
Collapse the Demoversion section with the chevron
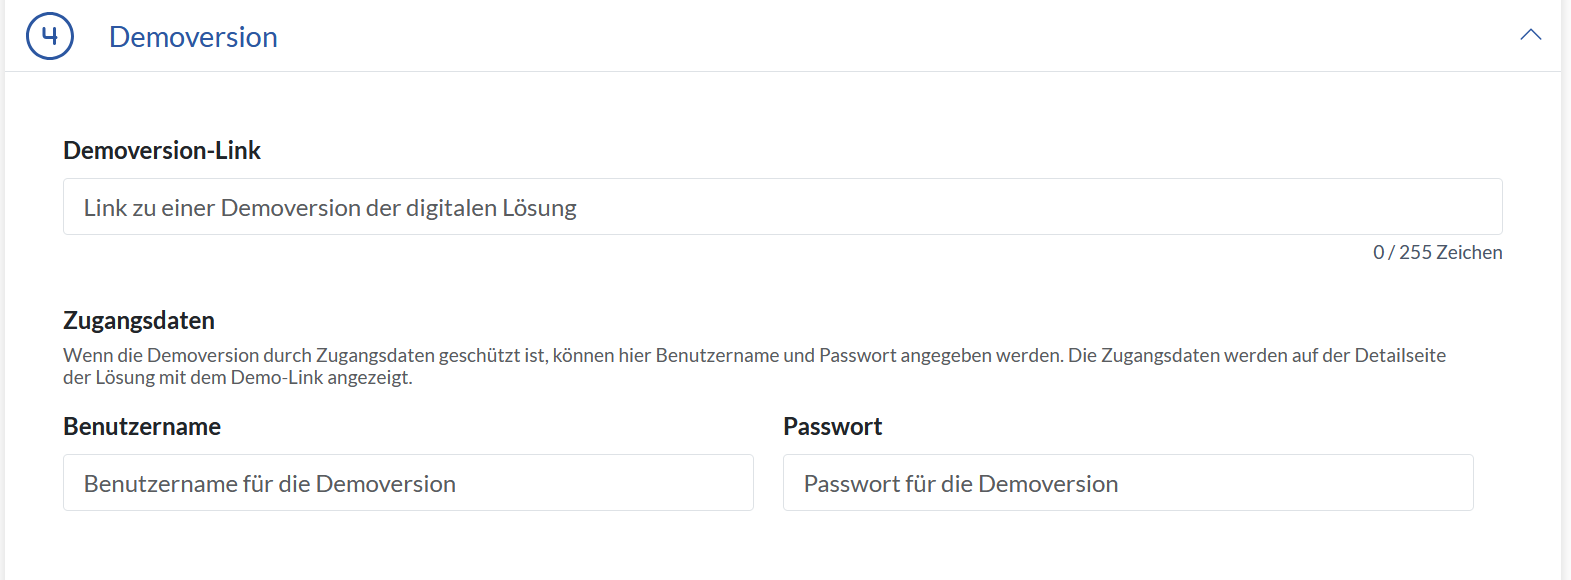point(1530,35)
